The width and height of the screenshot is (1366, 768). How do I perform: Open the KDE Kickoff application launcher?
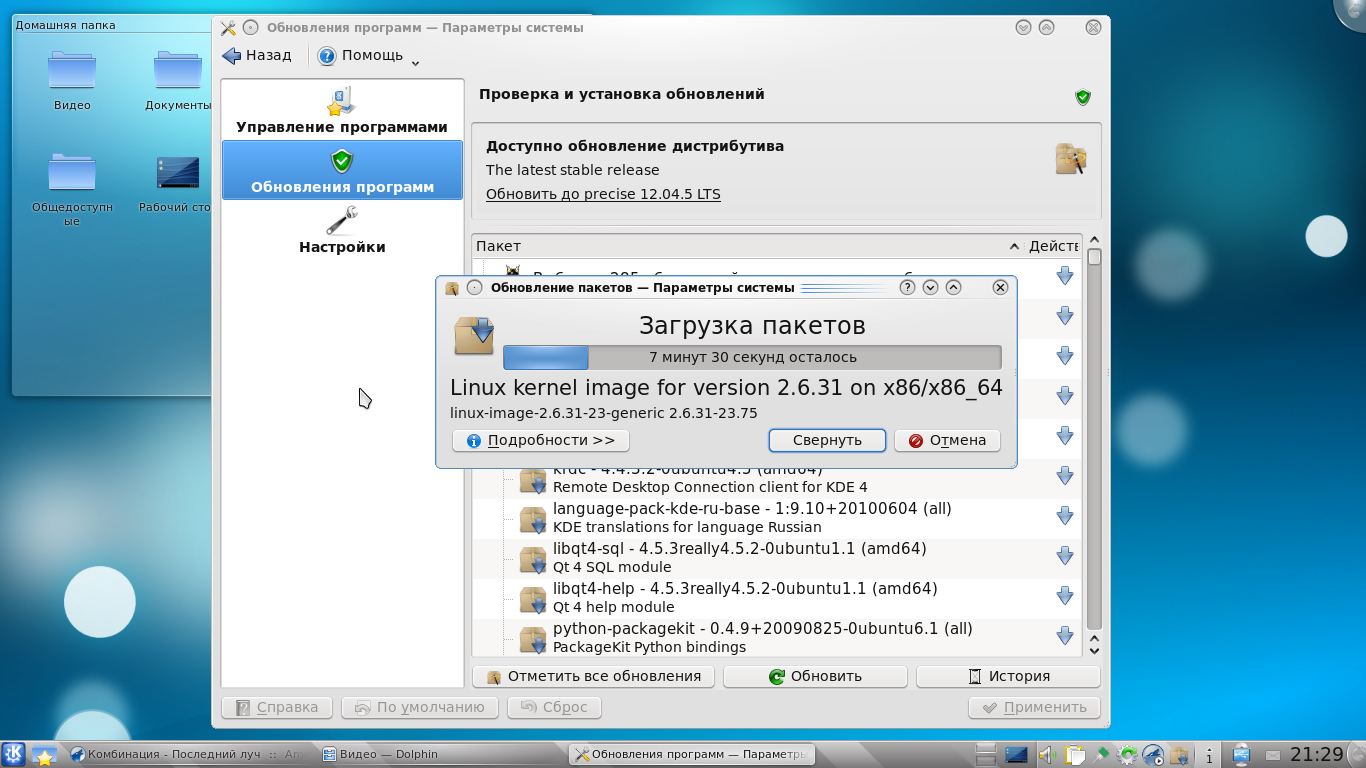coord(13,754)
